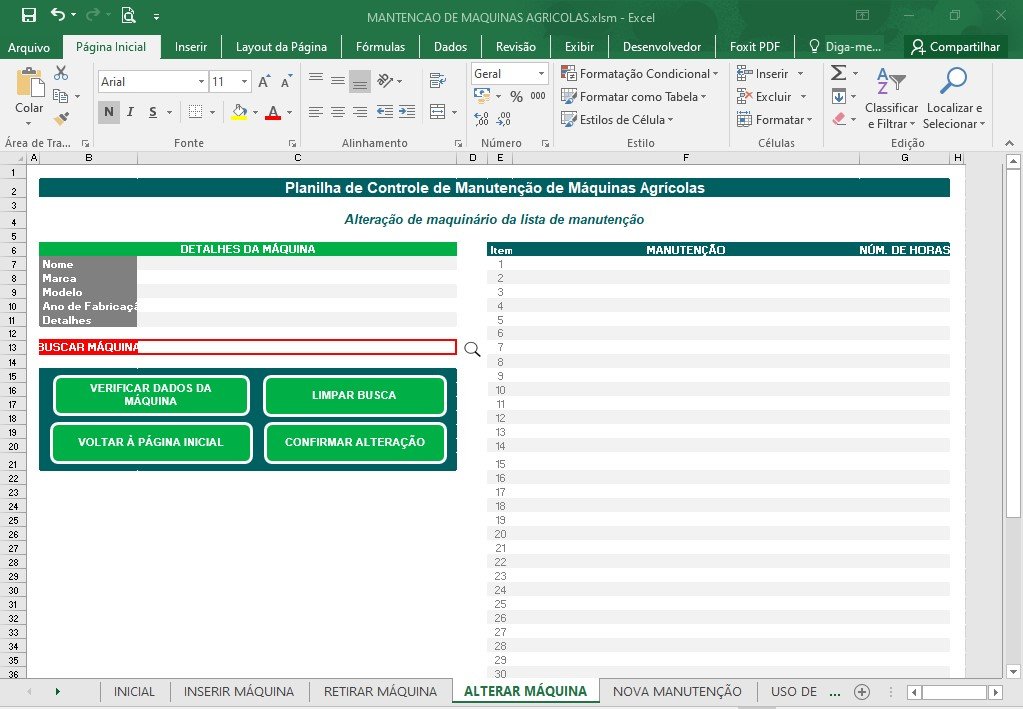
Task: Open the Formatar cells menu
Action: [x=774, y=119]
